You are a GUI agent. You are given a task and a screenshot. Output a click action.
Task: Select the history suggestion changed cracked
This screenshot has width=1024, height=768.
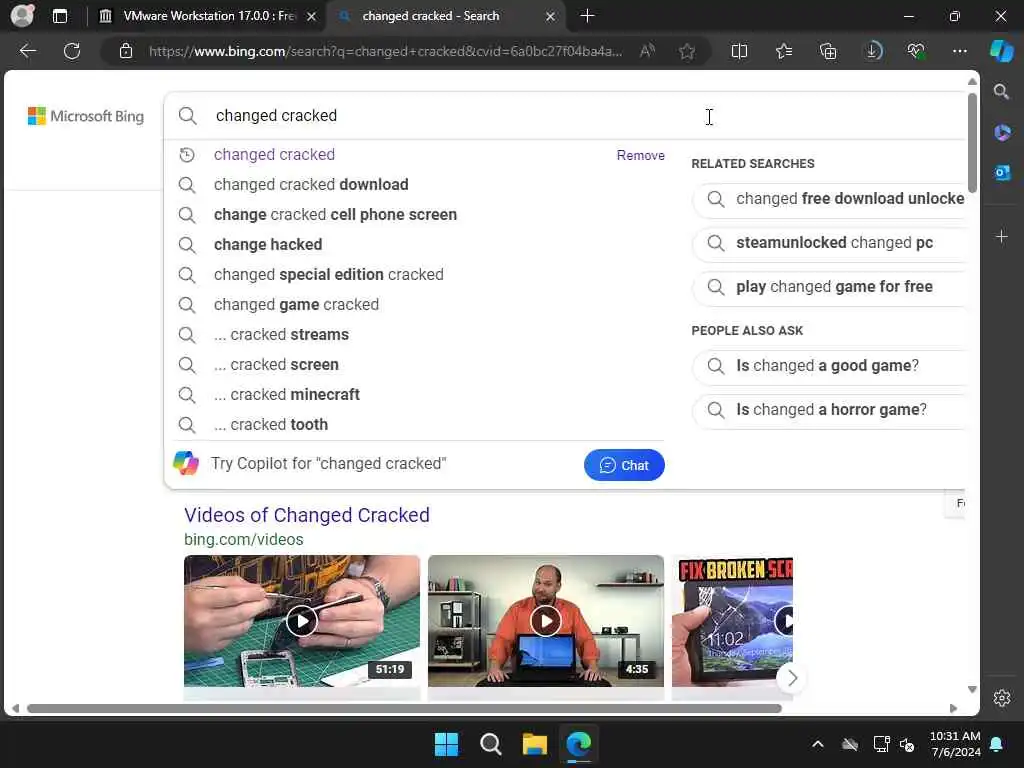click(x=274, y=155)
